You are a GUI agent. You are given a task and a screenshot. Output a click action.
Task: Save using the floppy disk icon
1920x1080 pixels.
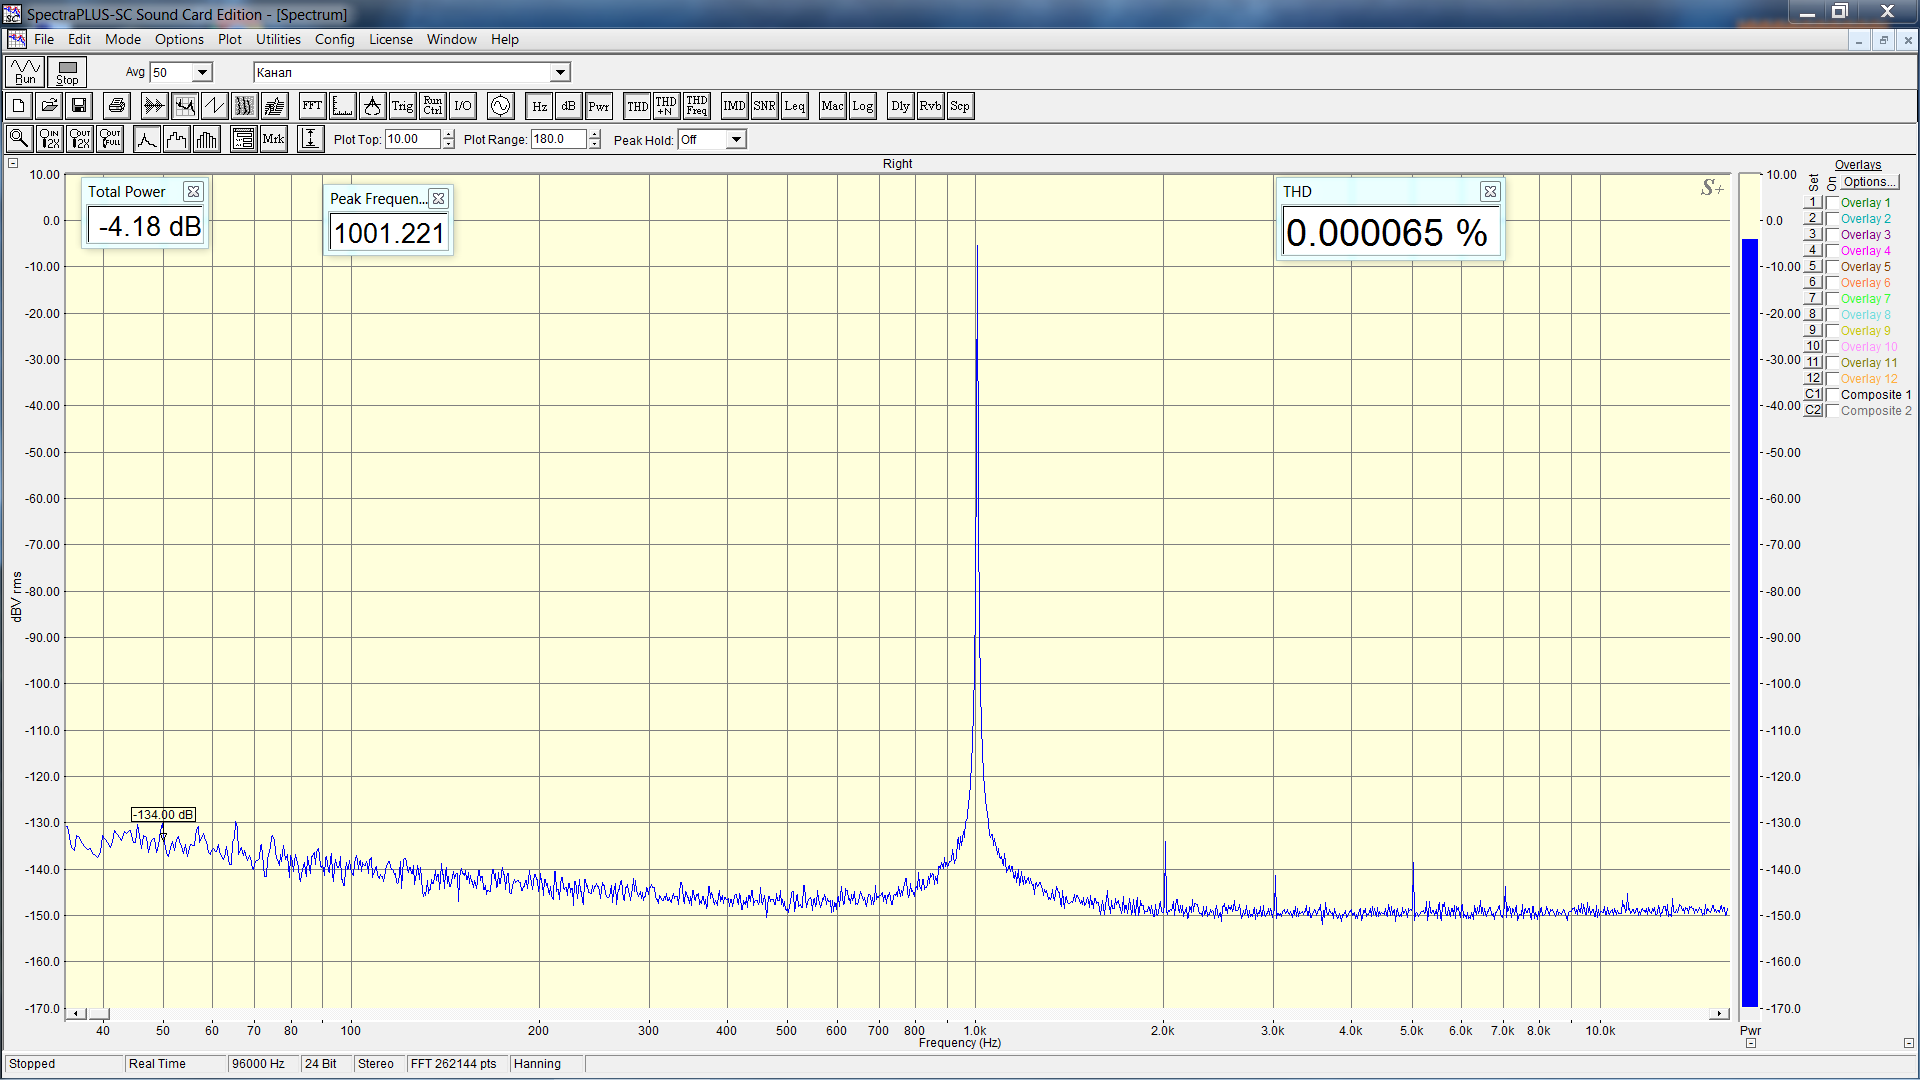tap(79, 106)
